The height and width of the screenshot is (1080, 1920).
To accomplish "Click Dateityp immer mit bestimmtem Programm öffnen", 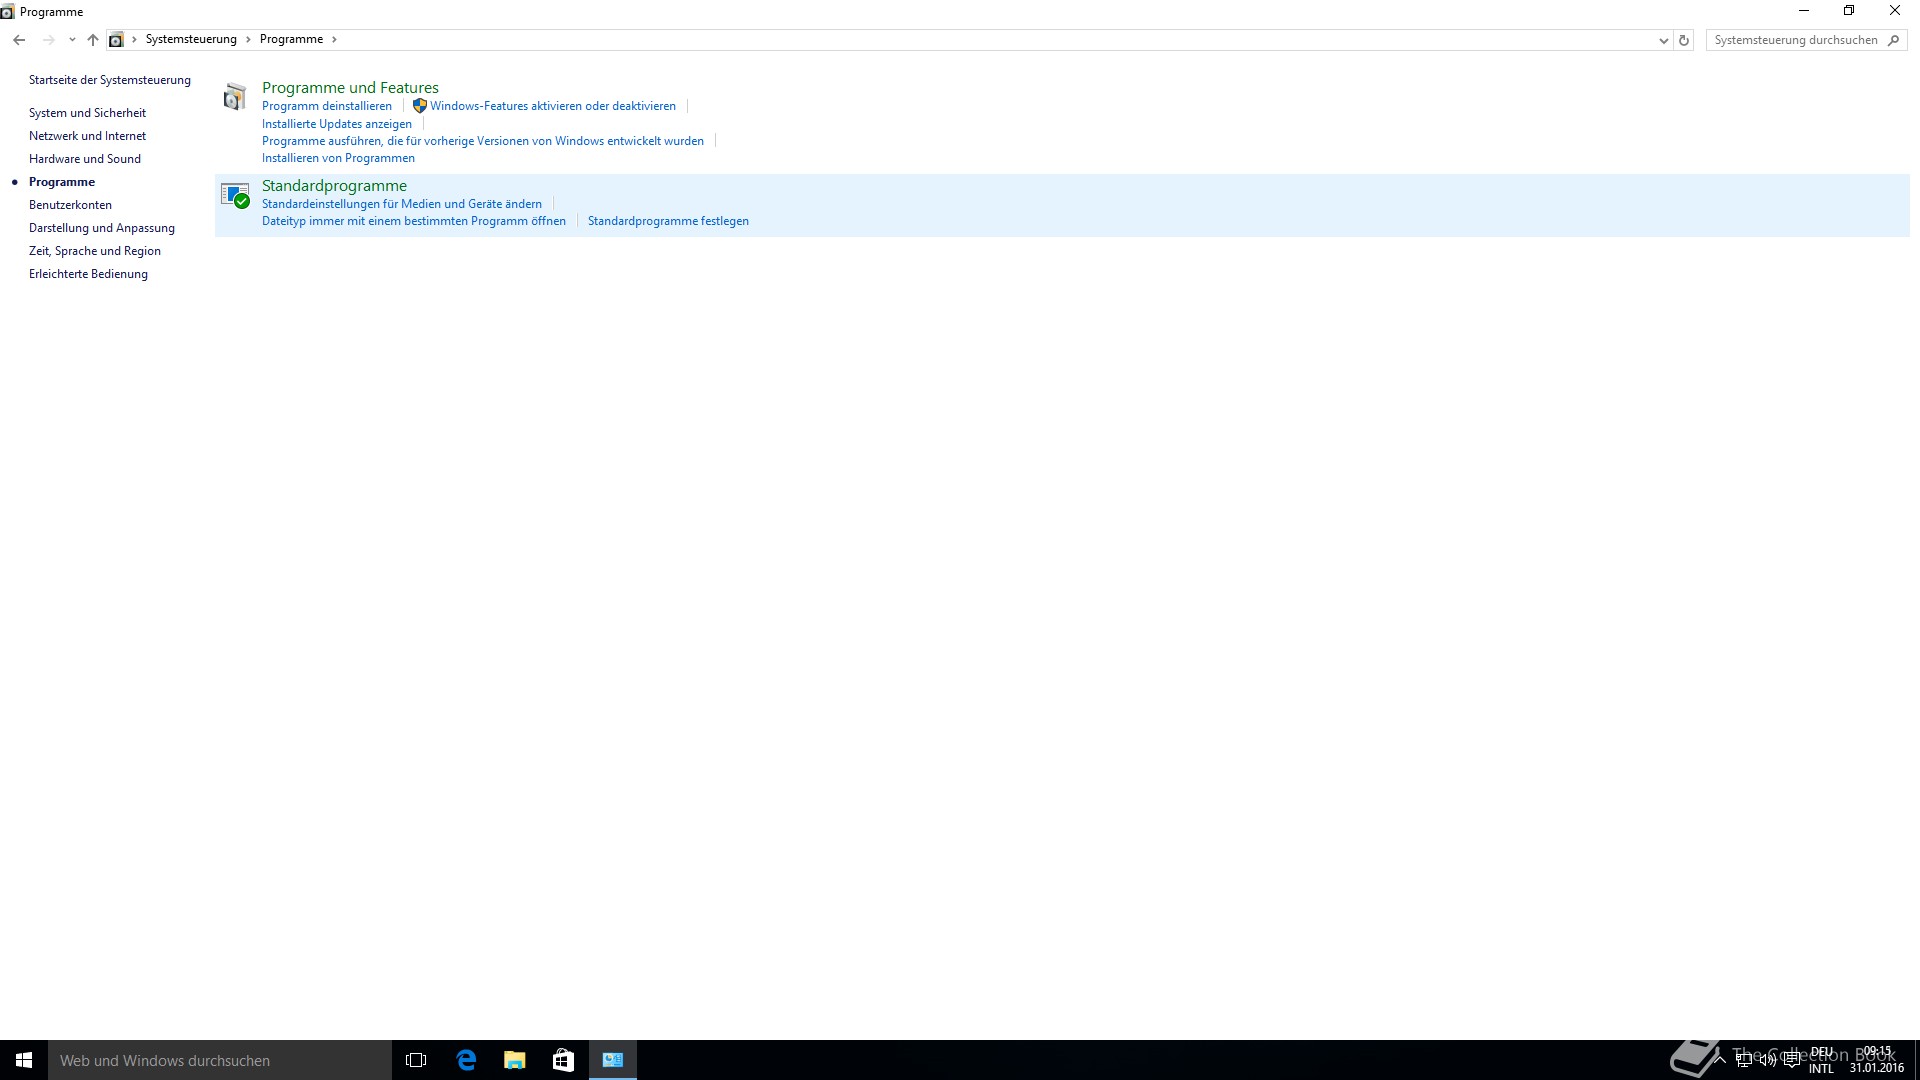I will click(414, 221).
